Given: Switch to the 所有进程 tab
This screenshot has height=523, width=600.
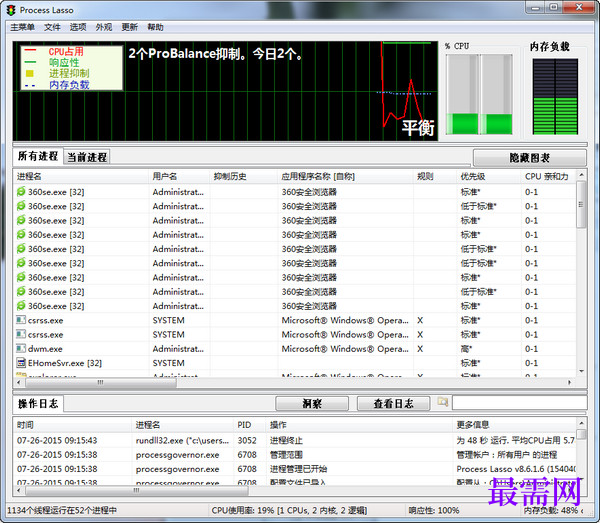Looking at the screenshot, I should pos(38,156).
